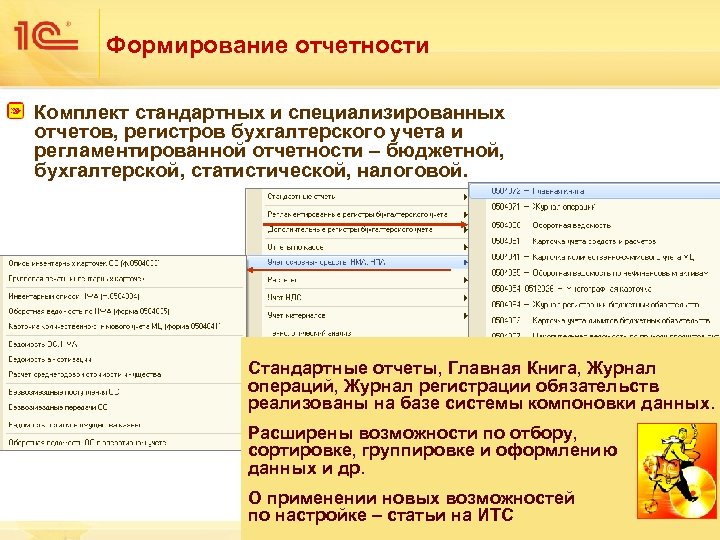Expand submenu arrow of Расчеты
The image size is (720, 540).
(465, 280)
